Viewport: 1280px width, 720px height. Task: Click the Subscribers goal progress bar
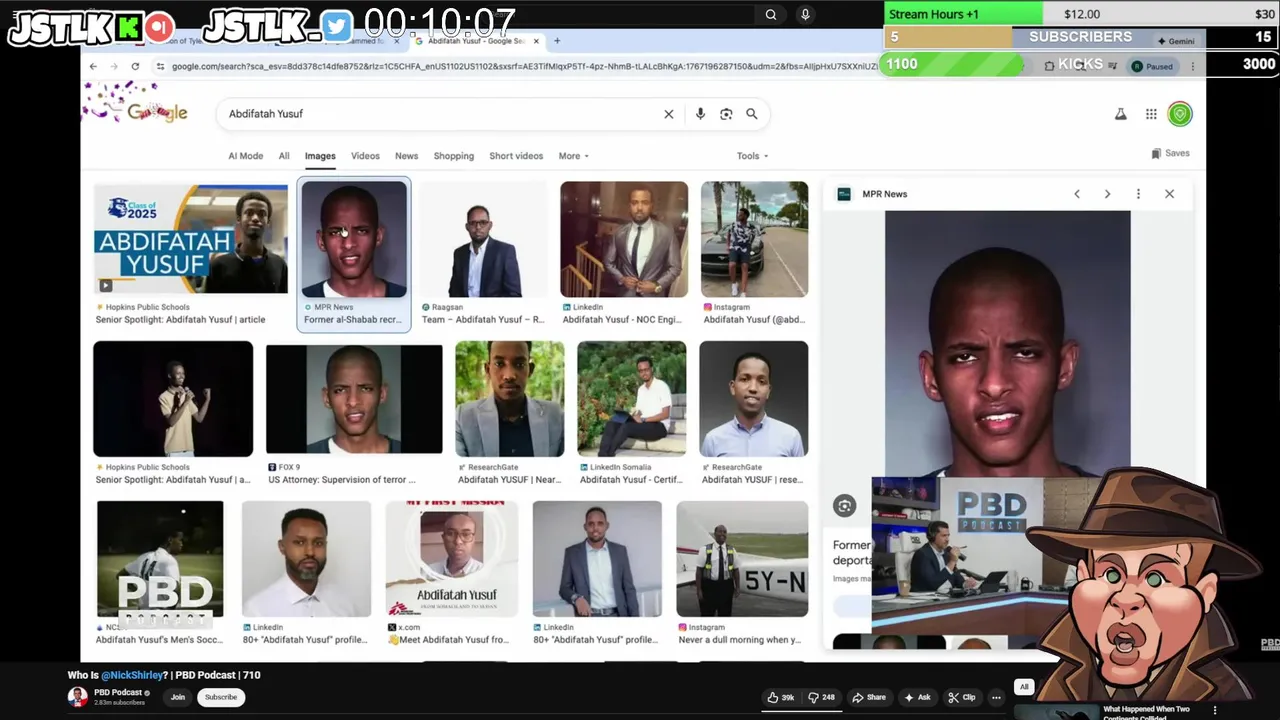coord(1081,37)
